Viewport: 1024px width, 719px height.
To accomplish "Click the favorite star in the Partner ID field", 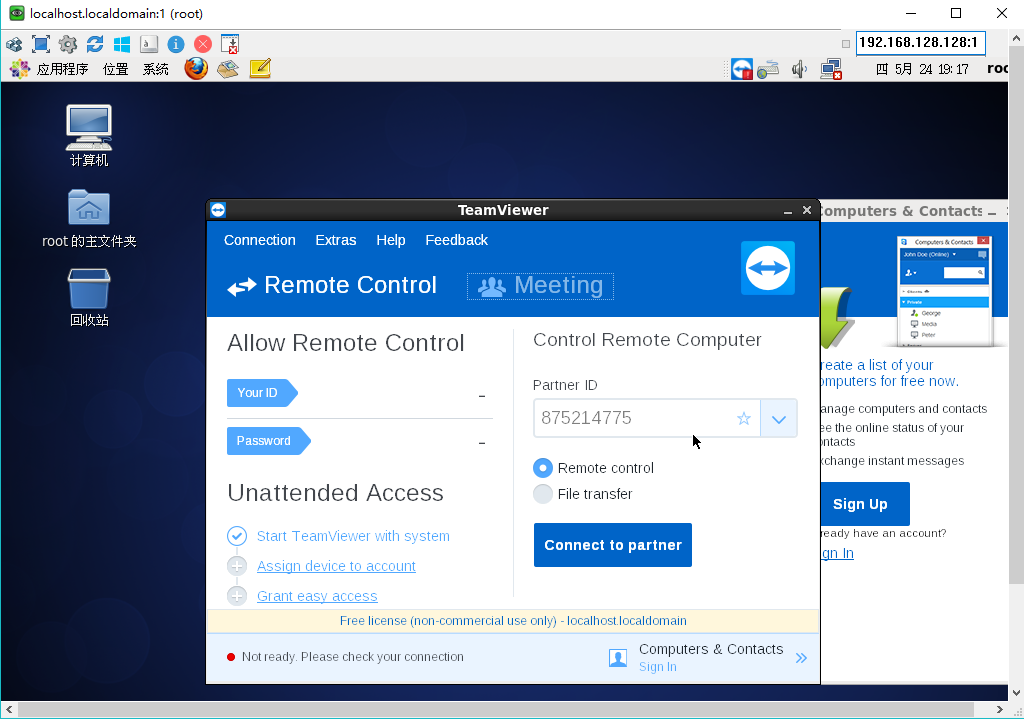I will pos(743,419).
